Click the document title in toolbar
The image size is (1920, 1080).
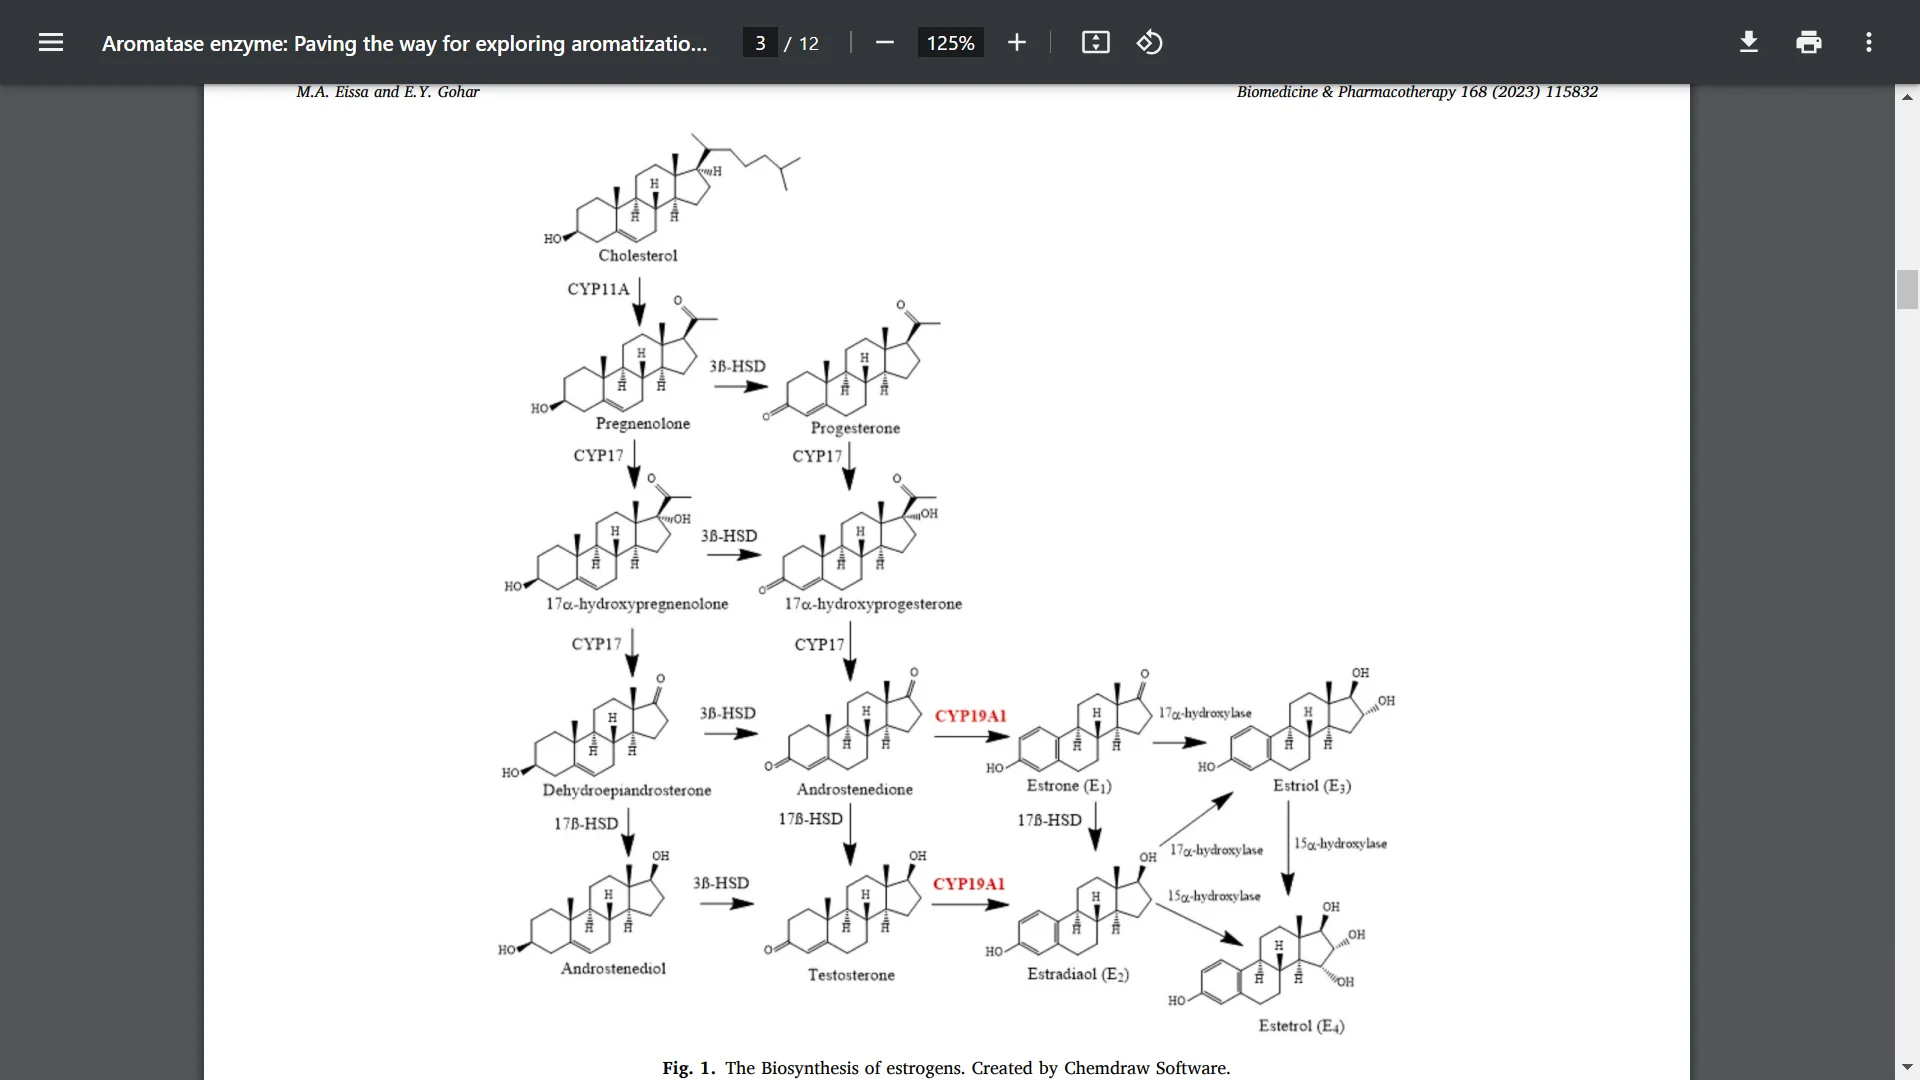404,43
